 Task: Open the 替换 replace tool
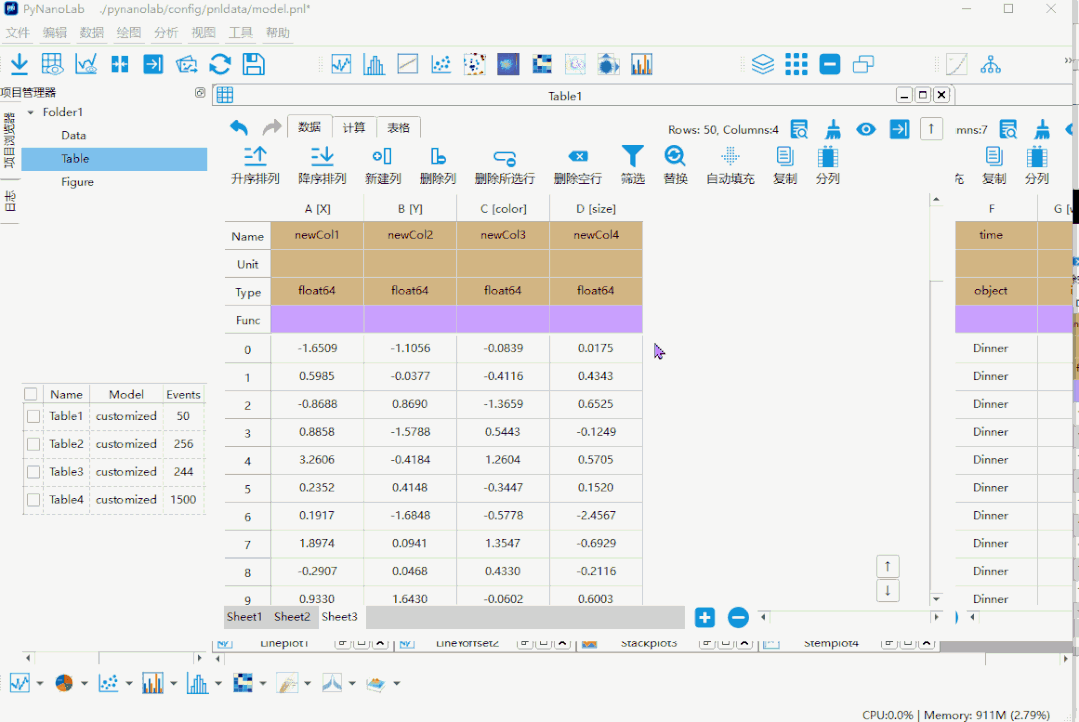click(675, 165)
